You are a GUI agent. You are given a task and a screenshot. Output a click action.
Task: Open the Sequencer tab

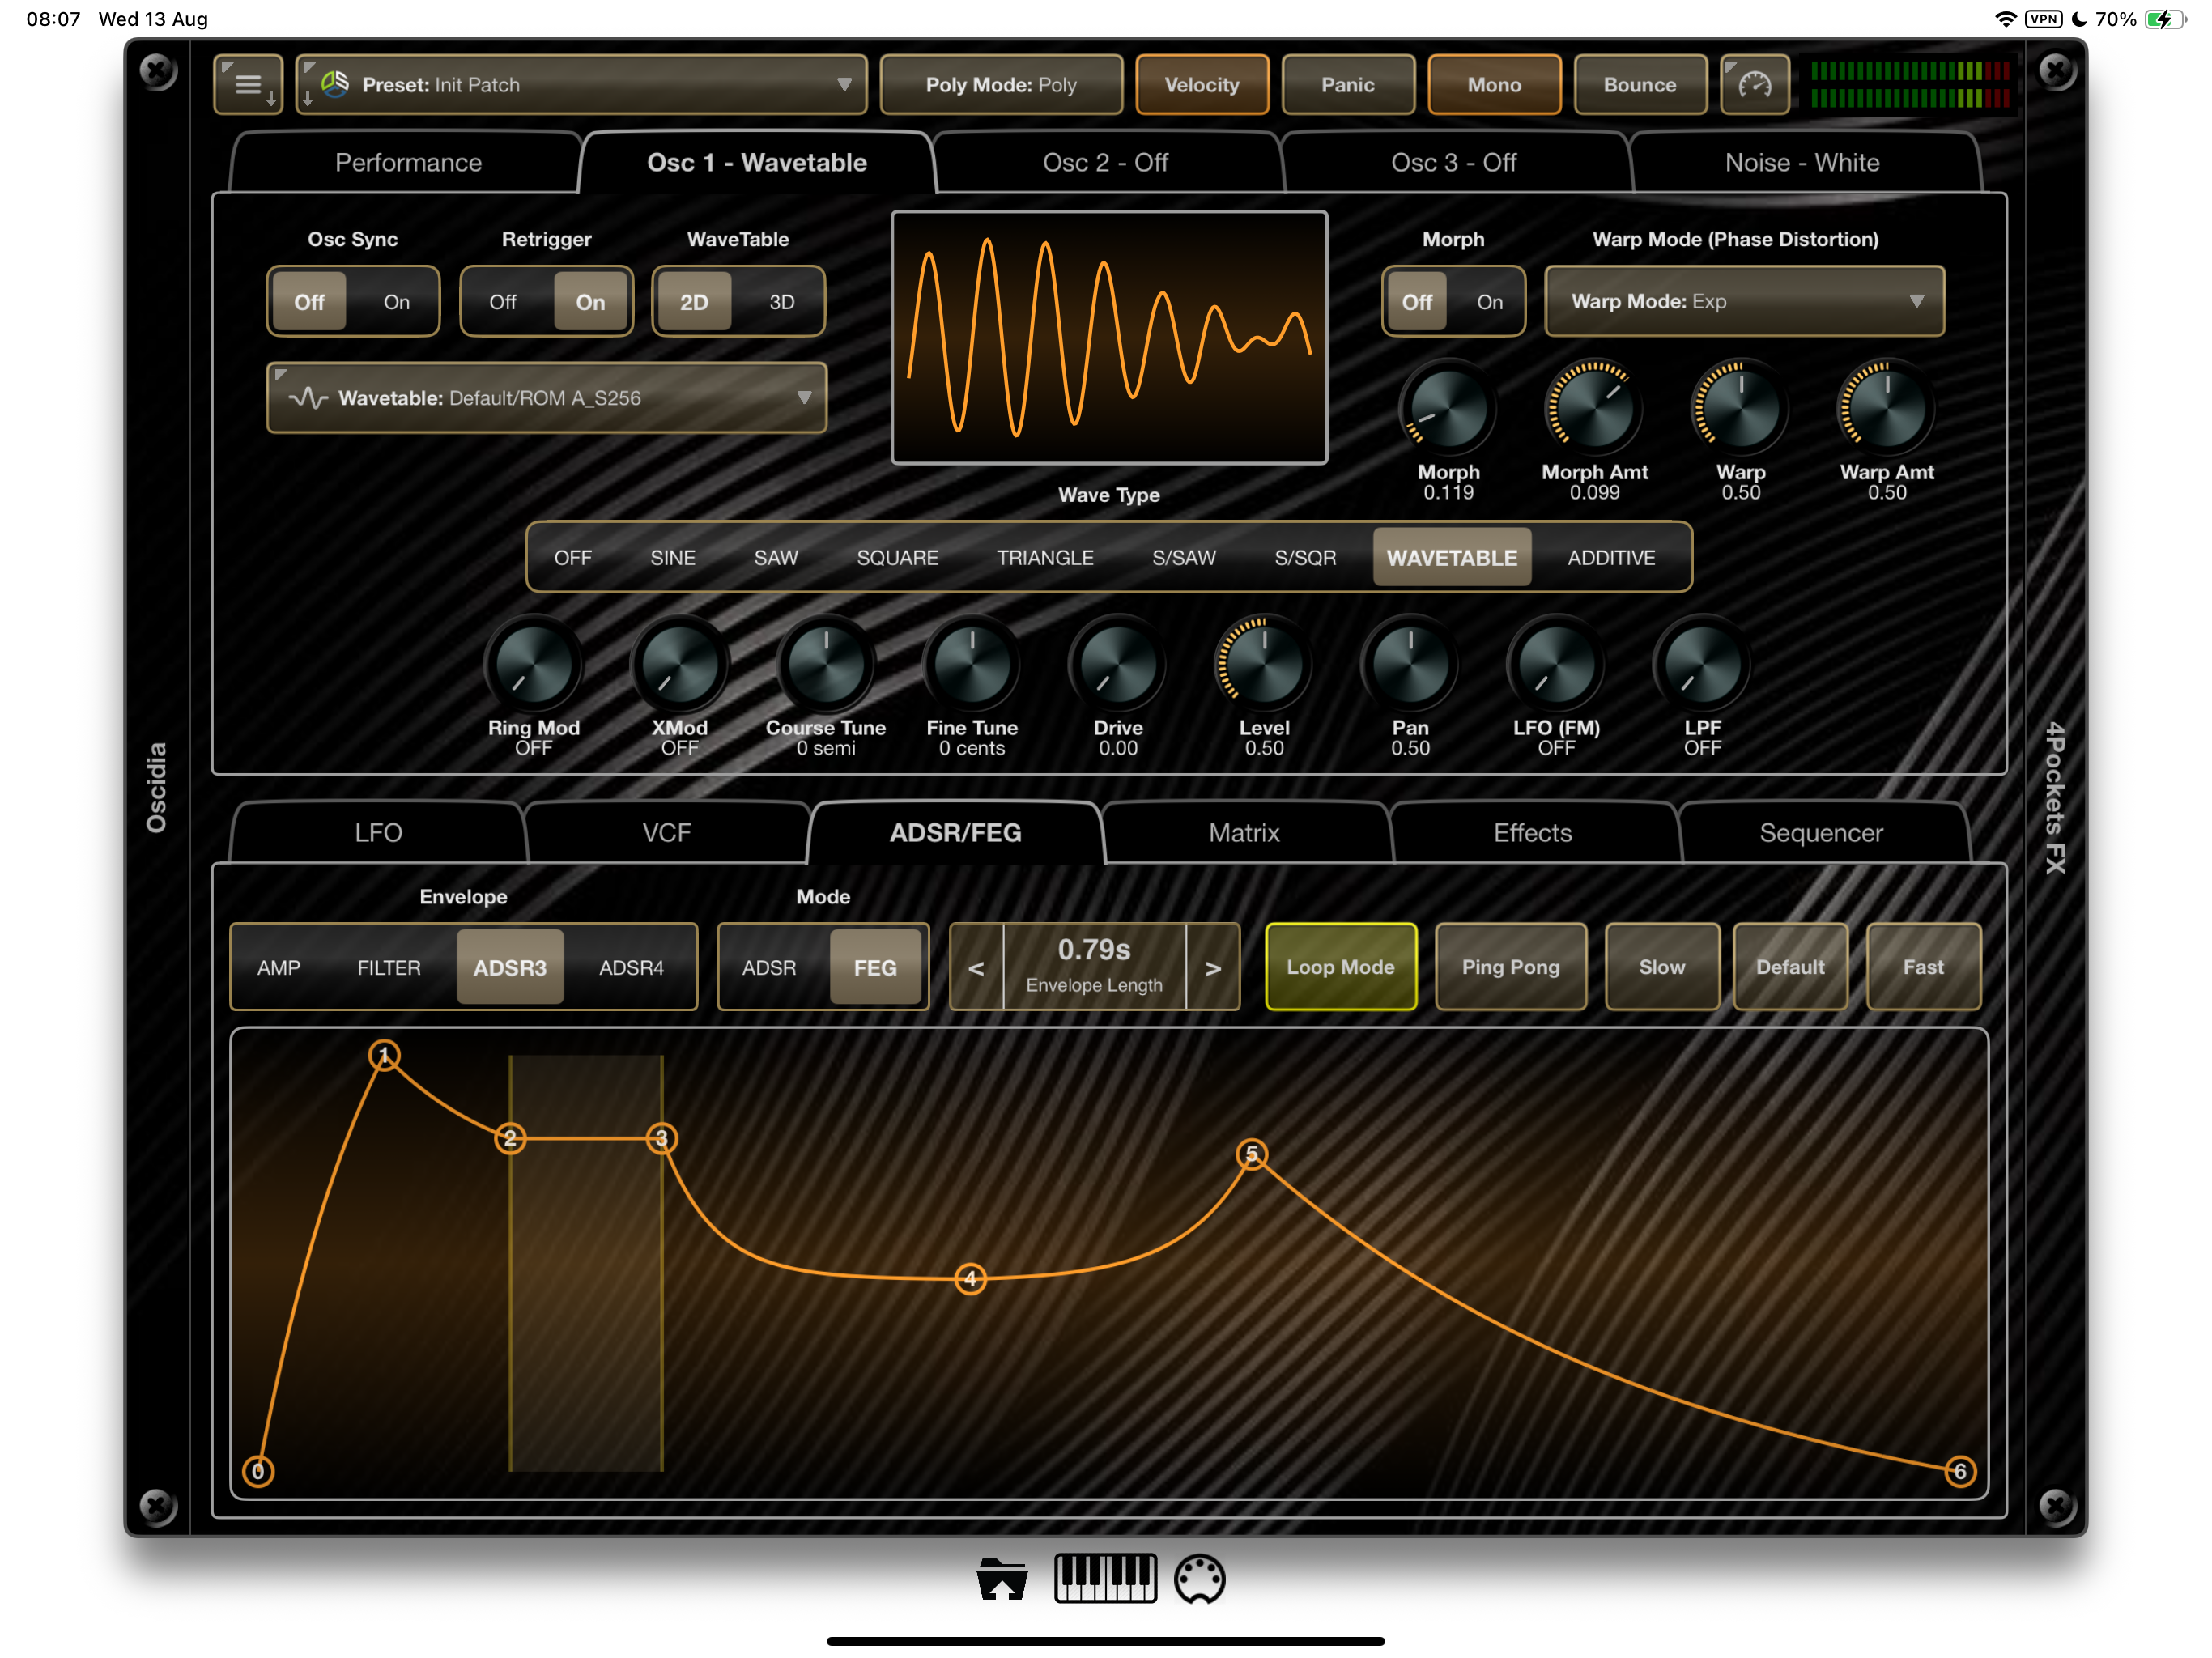1821,833
